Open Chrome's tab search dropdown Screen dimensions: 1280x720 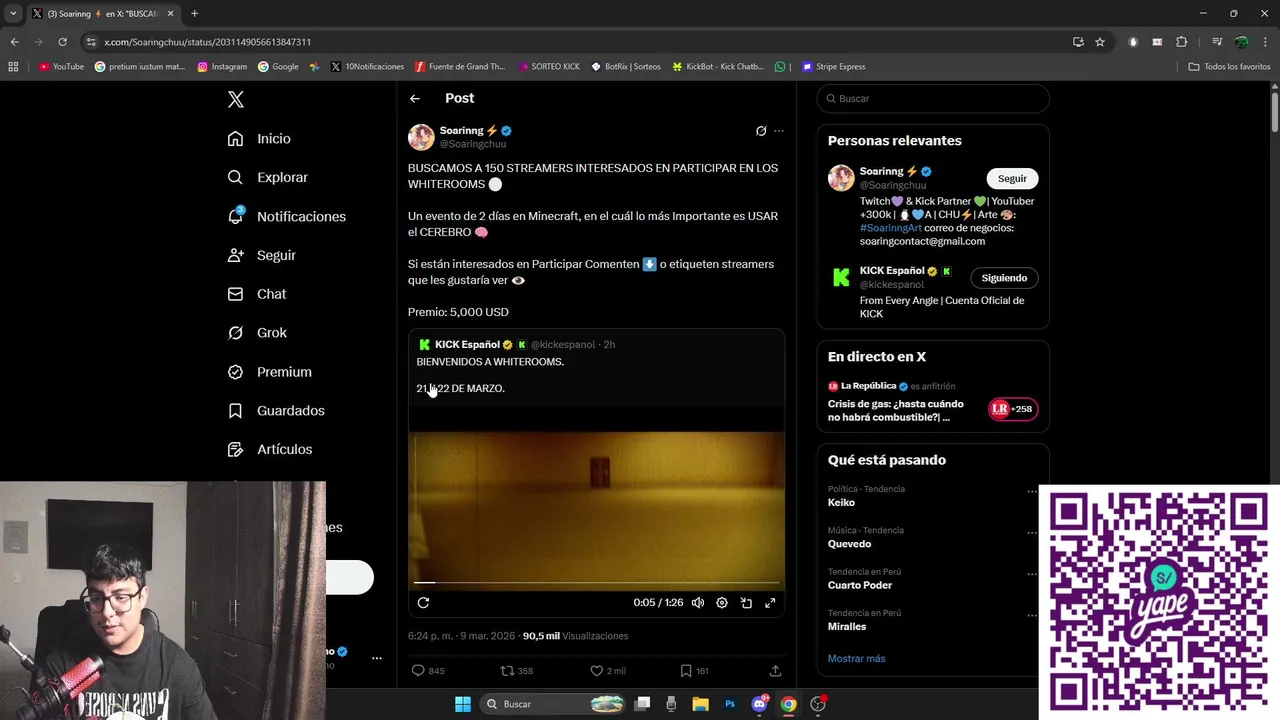click(x=12, y=13)
